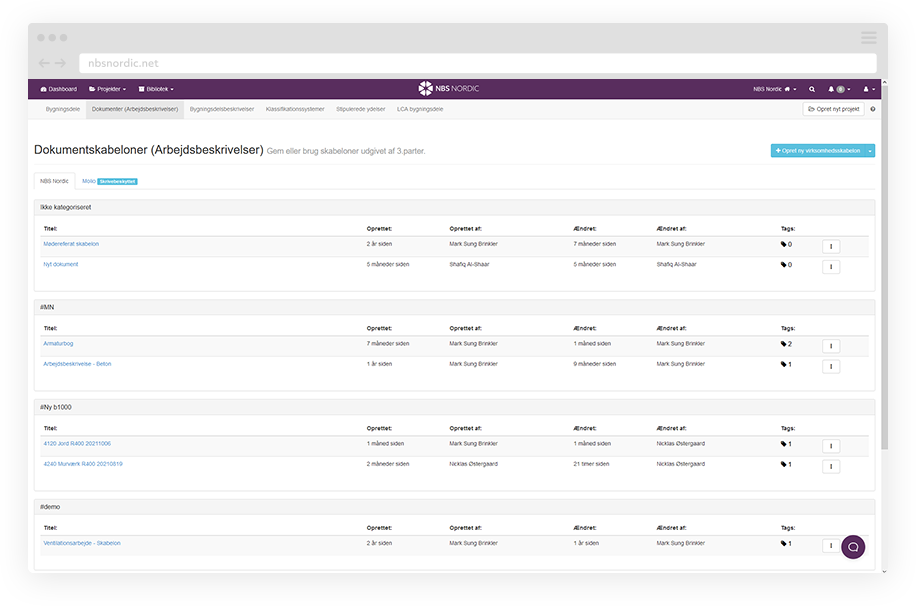Open the Ventilationsarbejde - Skabelon link
Image resolution: width=916 pixels, height=606 pixels.
pyautogui.click(x=82, y=543)
